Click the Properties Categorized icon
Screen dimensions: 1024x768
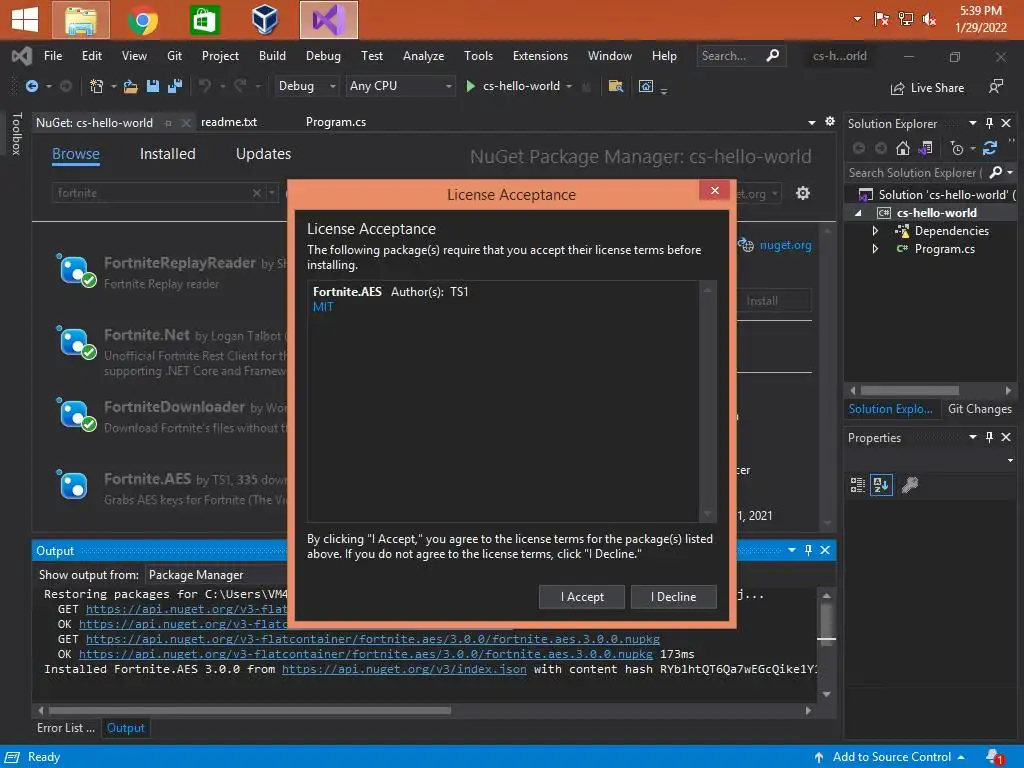click(857, 485)
